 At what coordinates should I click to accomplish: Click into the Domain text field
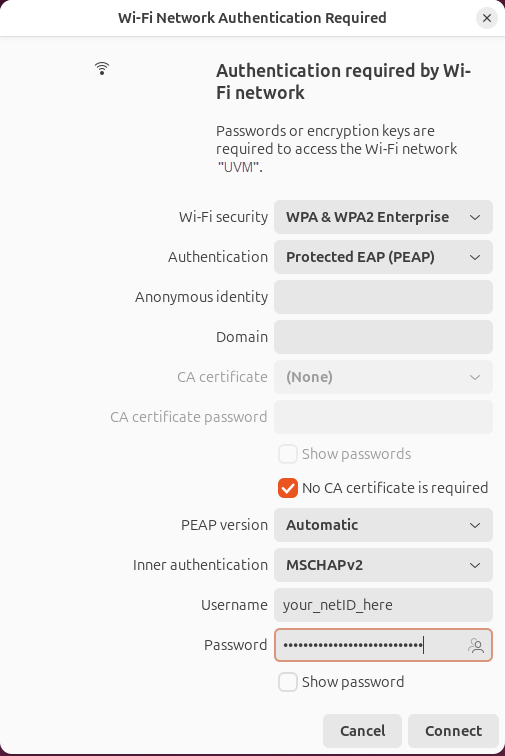pos(383,338)
